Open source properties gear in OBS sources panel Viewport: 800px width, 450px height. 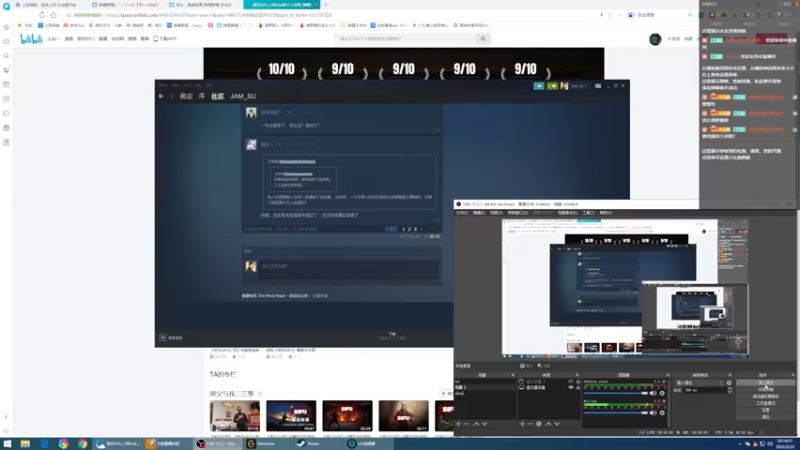click(539, 423)
